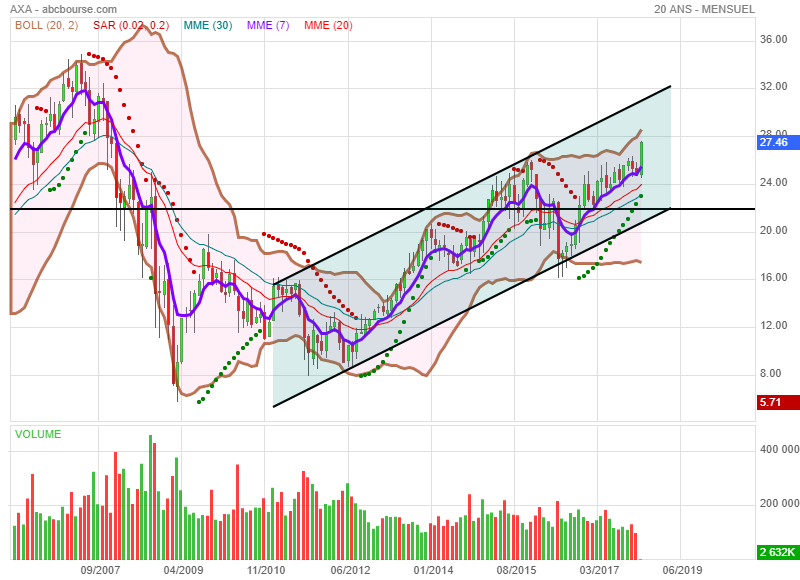This screenshot has height=580, width=800.
Task: Click the 04/2009 date axis label
Action: (x=183, y=570)
